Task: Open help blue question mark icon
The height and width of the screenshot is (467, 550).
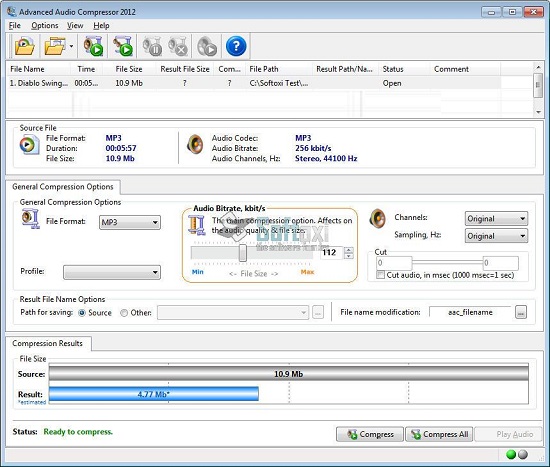Action: (236, 46)
